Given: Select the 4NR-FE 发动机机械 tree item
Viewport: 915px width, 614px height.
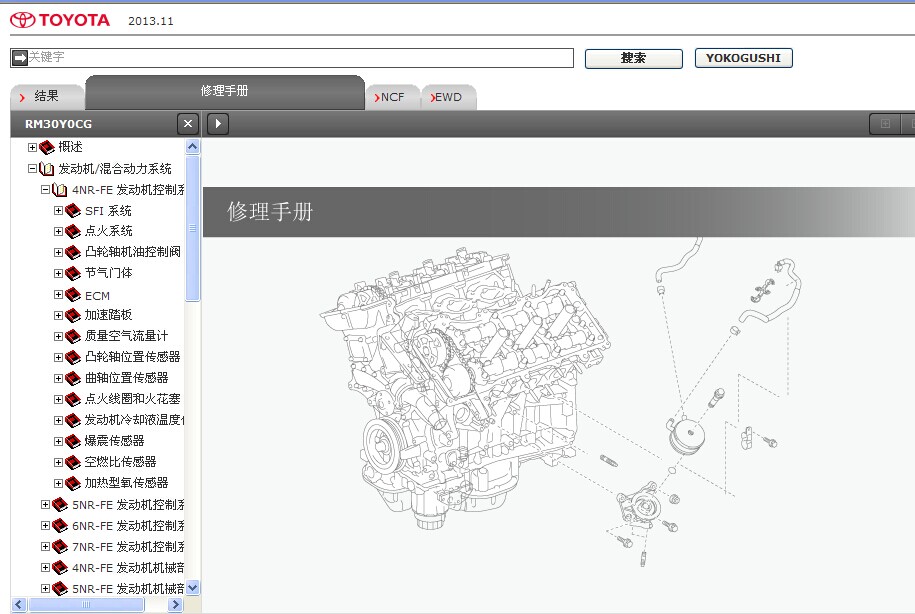Looking at the screenshot, I should tap(128, 568).
